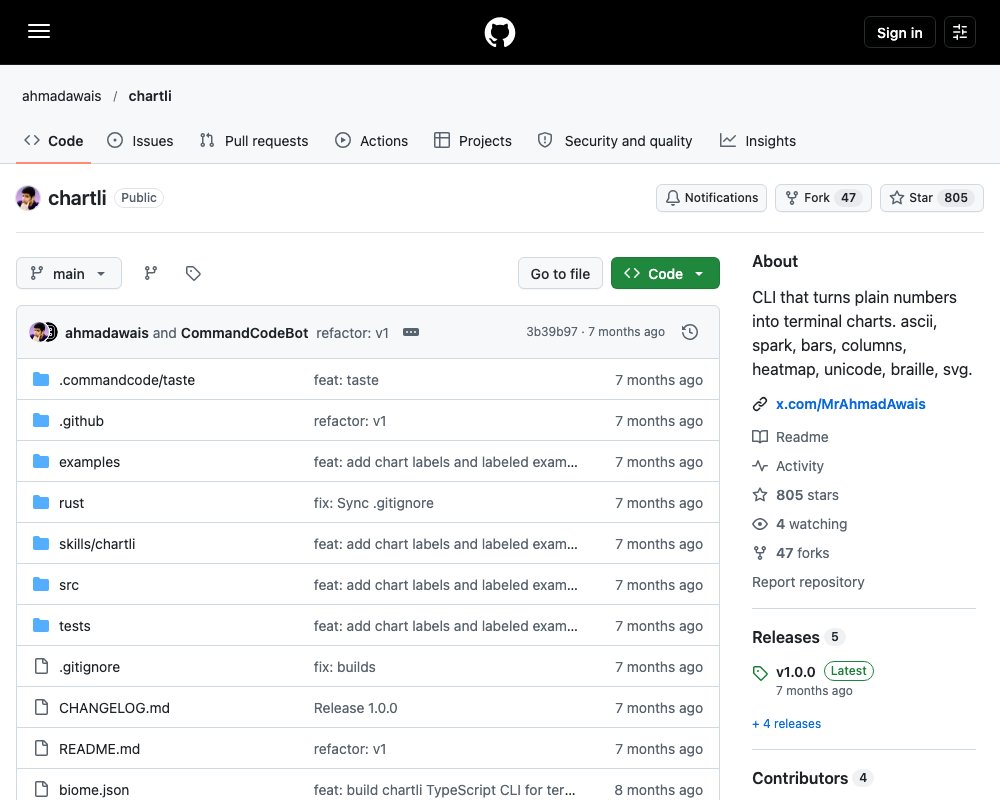The width and height of the screenshot is (1000, 800).
Task: Open the appearance settings icon beside Sign in
Action: click(959, 32)
